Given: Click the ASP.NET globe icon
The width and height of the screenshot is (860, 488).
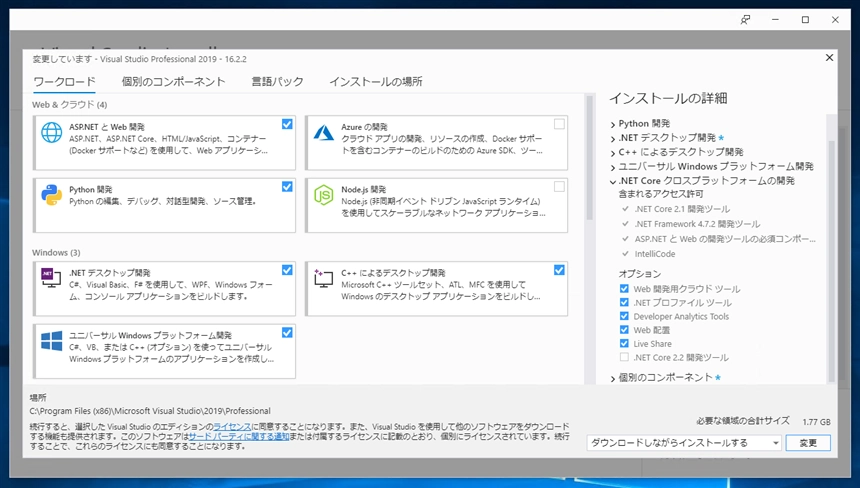Looking at the screenshot, I should 52,133.
